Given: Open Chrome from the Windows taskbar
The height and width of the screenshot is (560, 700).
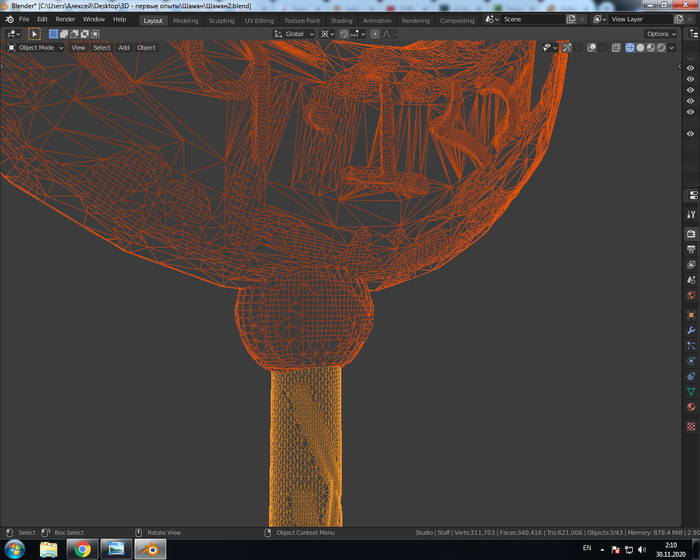Looking at the screenshot, I should pyautogui.click(x=82, y=549).
